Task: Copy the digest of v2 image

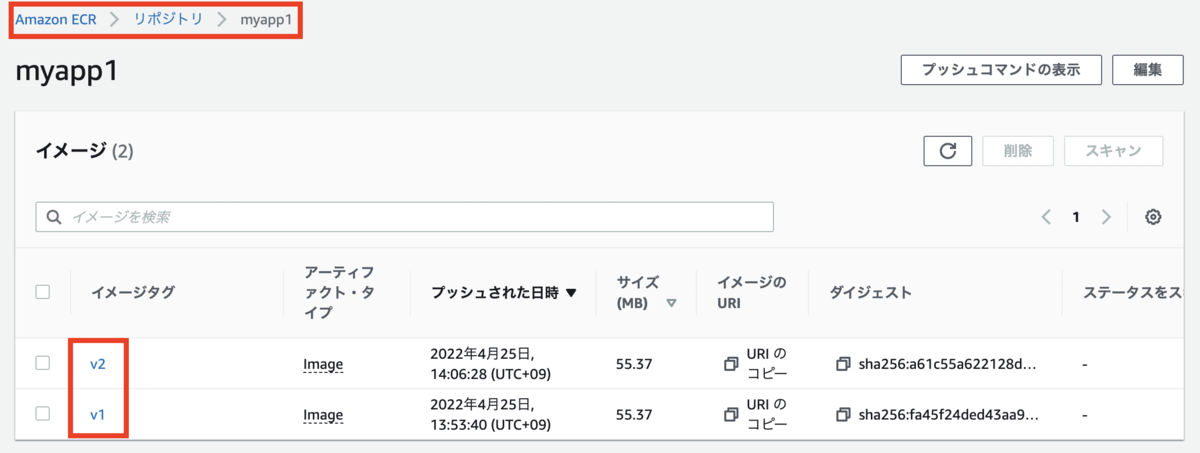Action: [x=843, y=364]
